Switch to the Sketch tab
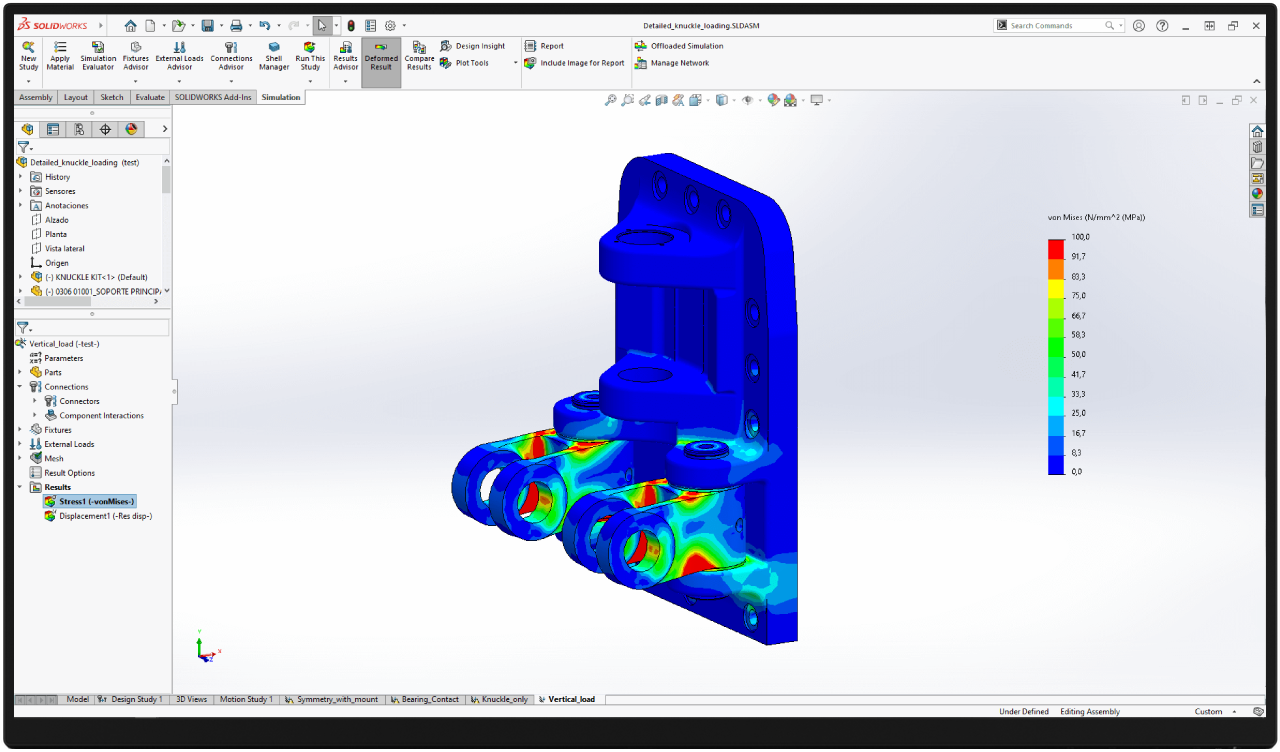Screen dimensions: 1280x752 (112, 97)
